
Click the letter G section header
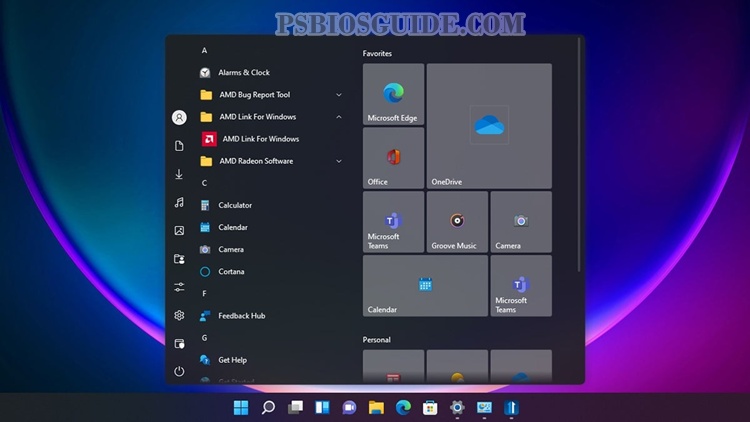(x=204, y=338)
